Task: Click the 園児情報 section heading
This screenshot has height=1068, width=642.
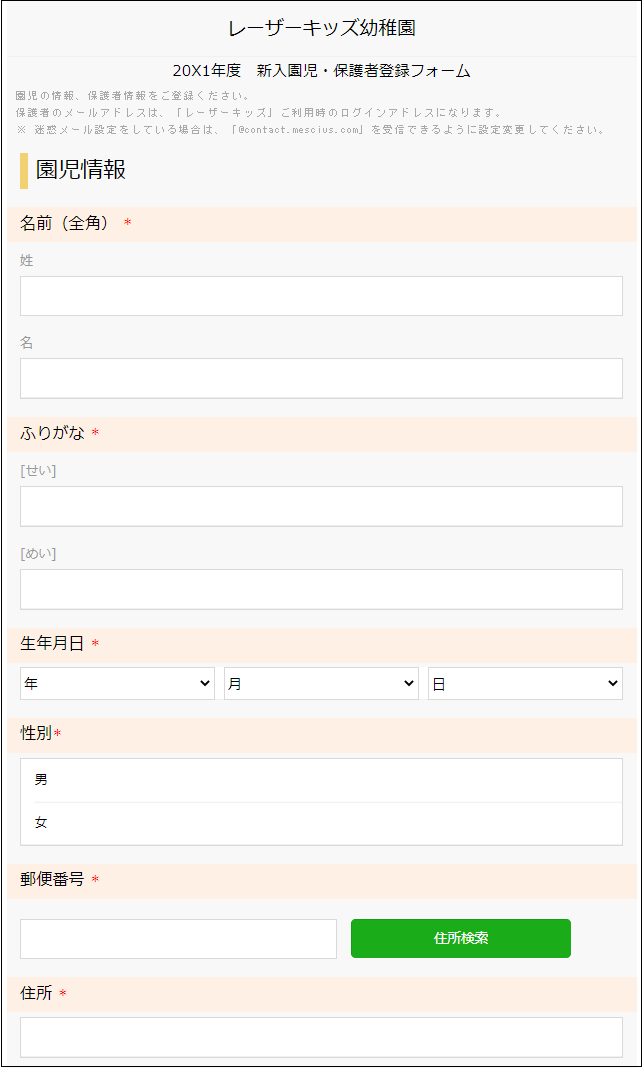Action: click(81, 170)
